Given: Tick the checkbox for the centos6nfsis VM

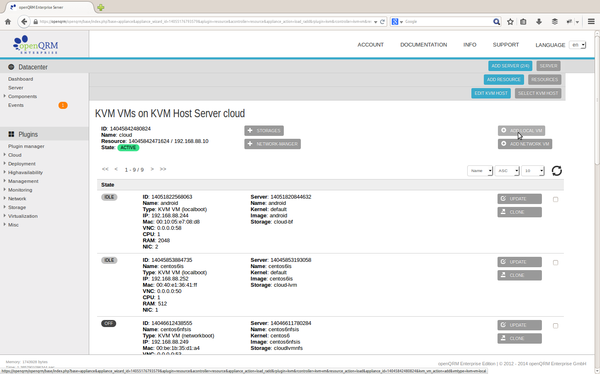Looking at the screenshot, I should (x=555, y=326).
